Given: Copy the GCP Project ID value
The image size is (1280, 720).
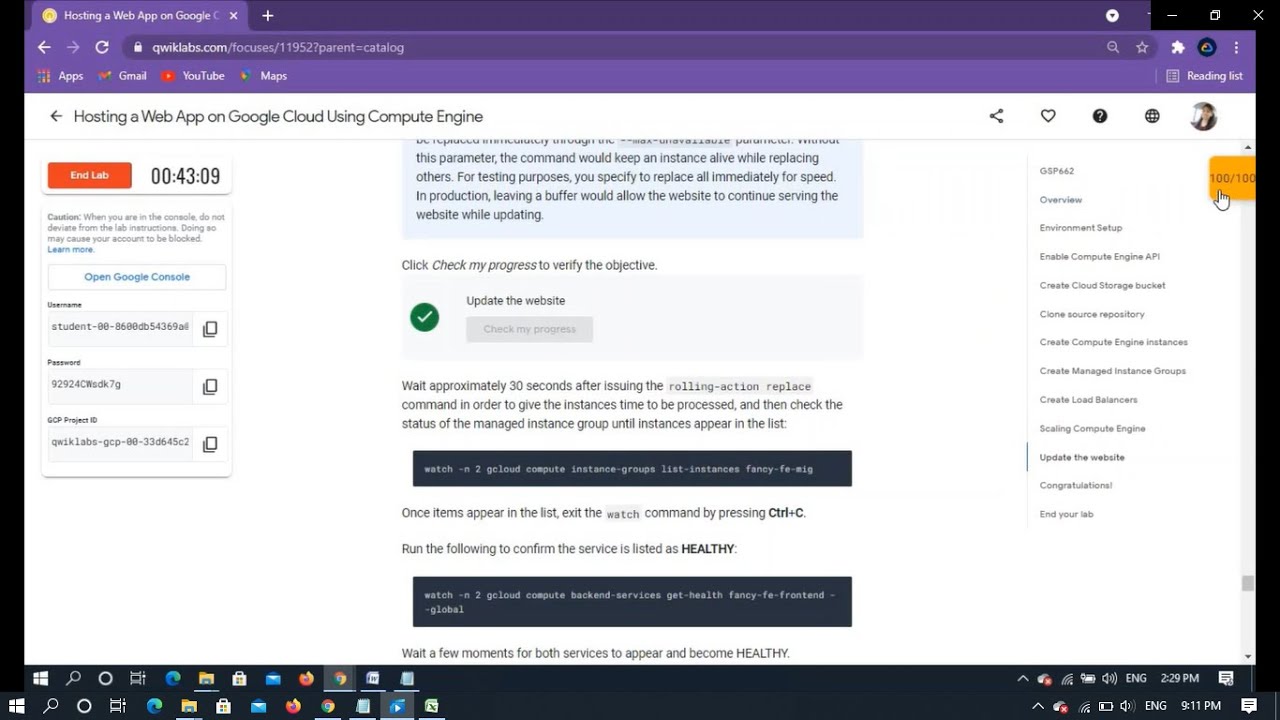Looking at the screenshot, I should point(210,444).
